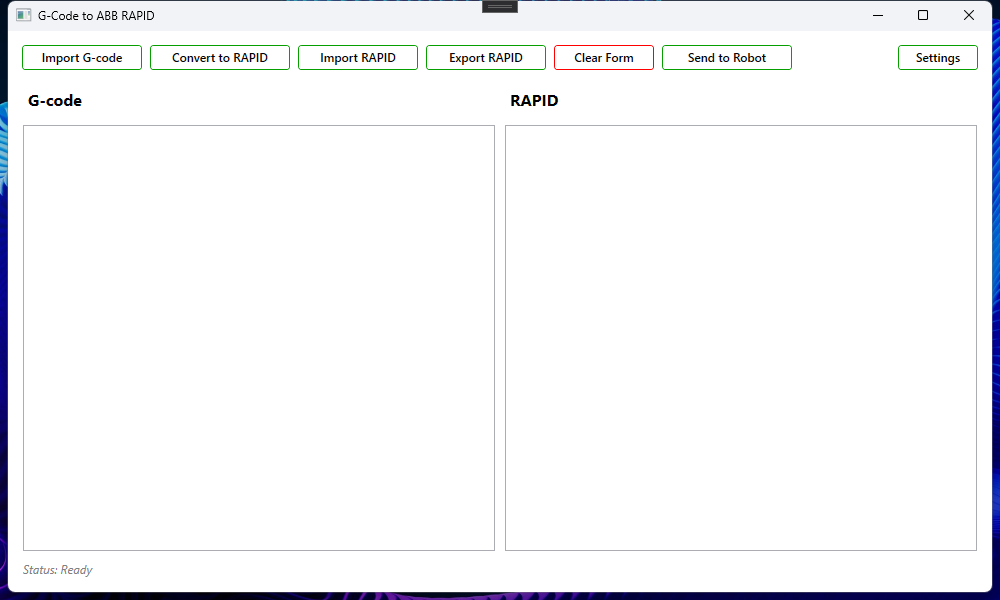Click the G-code heading label
1000x600 pixels.
55,101
